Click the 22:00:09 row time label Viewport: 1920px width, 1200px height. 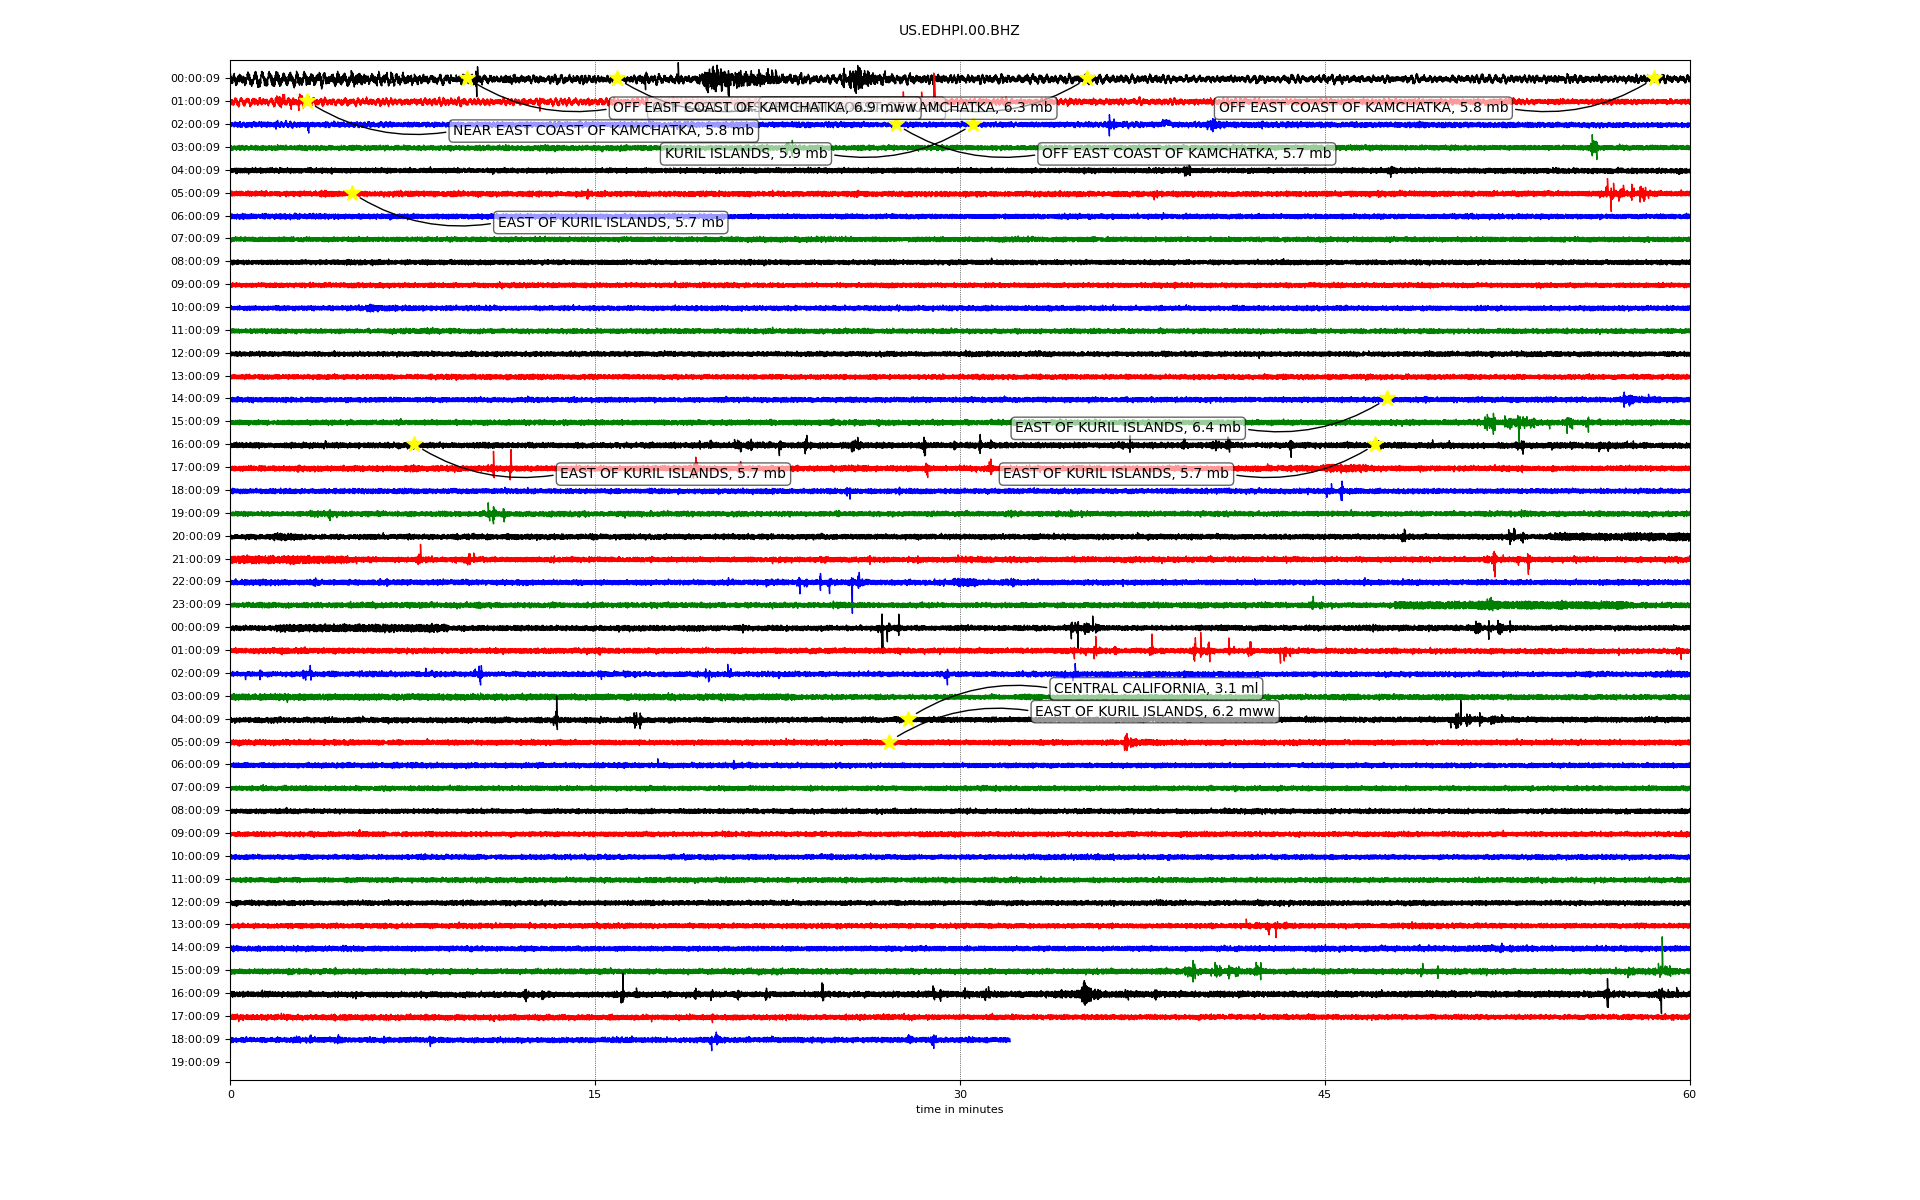[195, 582]
